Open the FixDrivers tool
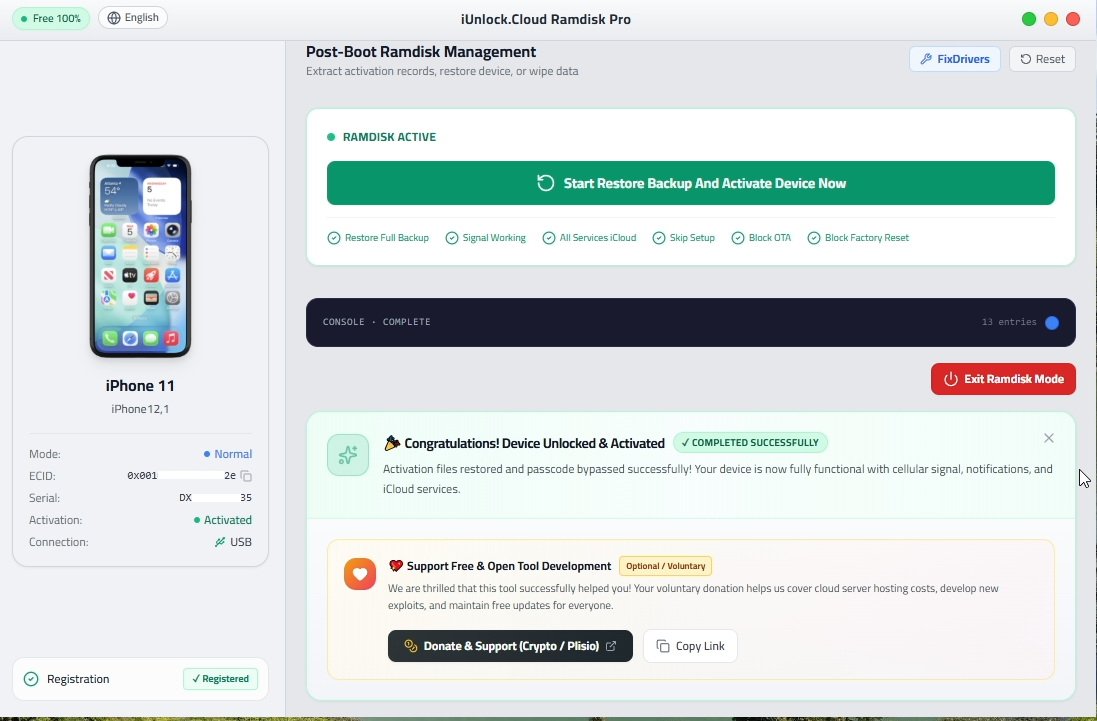The width and height of the screenshot is (1097, 721). [x=955, y=59]
